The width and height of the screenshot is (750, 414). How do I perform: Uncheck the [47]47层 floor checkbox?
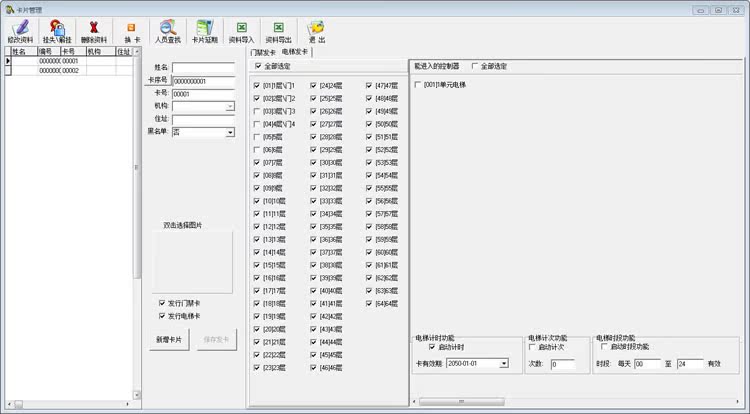[x=369, y=86]
